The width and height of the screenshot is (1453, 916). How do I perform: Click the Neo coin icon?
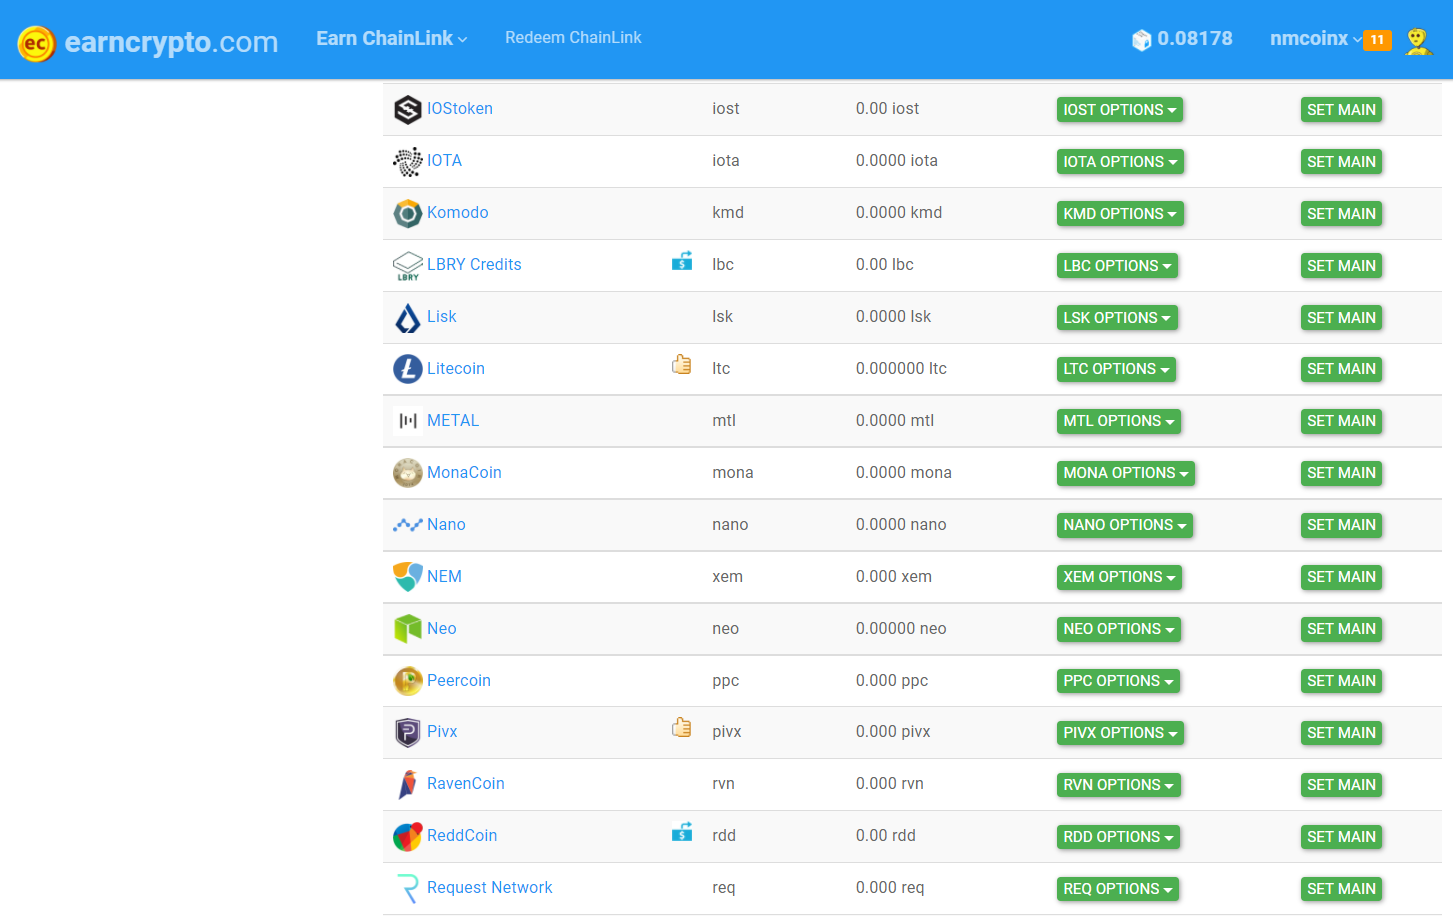tap(407, 629)
